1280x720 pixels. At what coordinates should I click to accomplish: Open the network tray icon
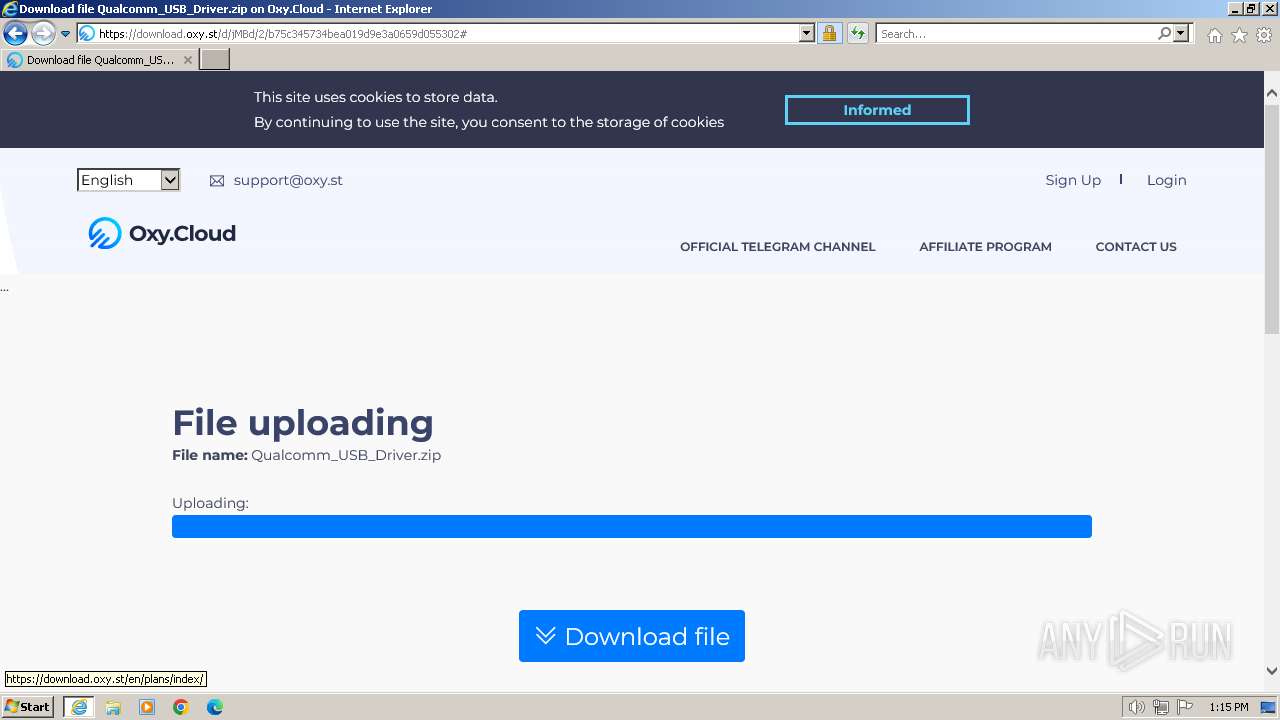click(x=1161, y=707)
